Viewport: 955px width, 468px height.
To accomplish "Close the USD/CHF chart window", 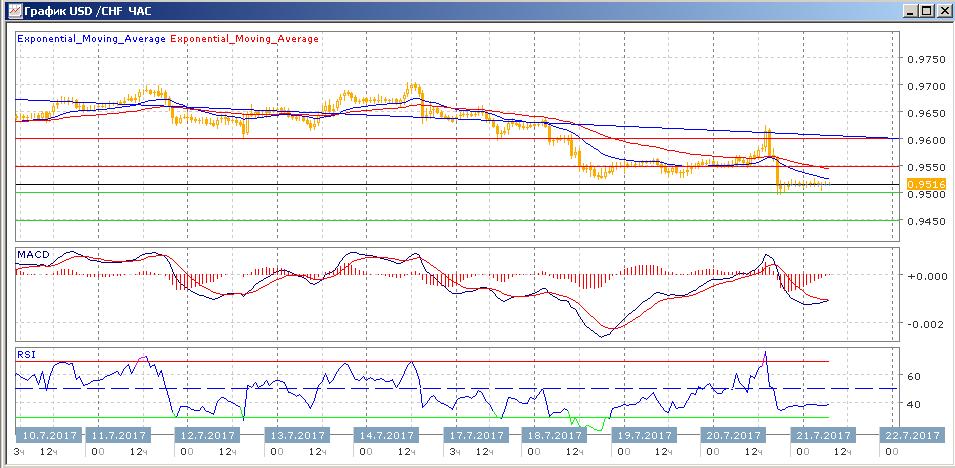I will [942, 10].
